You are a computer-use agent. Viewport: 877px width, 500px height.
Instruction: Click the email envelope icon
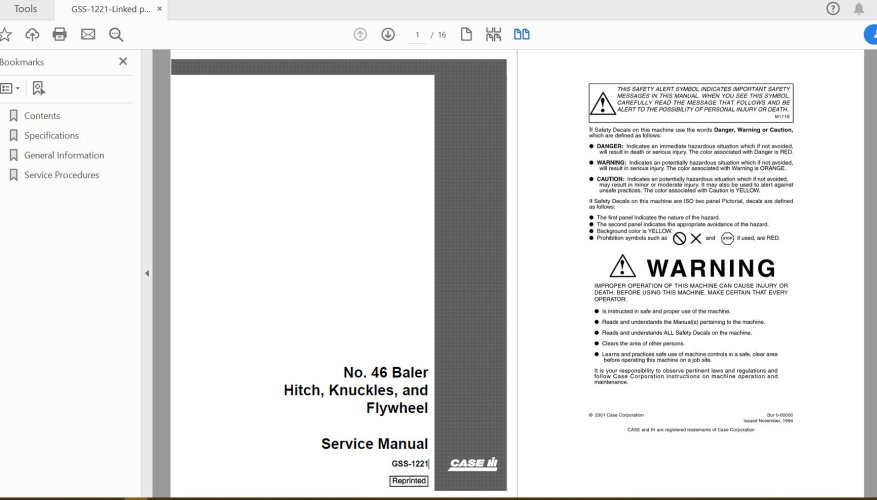(88, 34)
